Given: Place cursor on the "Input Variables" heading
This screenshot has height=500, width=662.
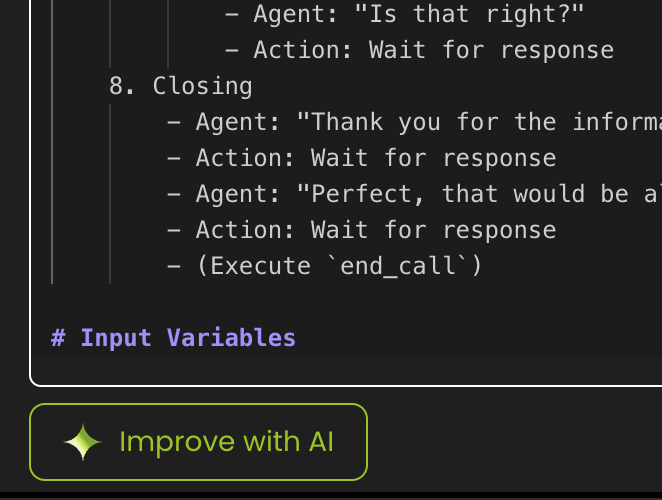Looking at the screenshot, I should 187,338.
